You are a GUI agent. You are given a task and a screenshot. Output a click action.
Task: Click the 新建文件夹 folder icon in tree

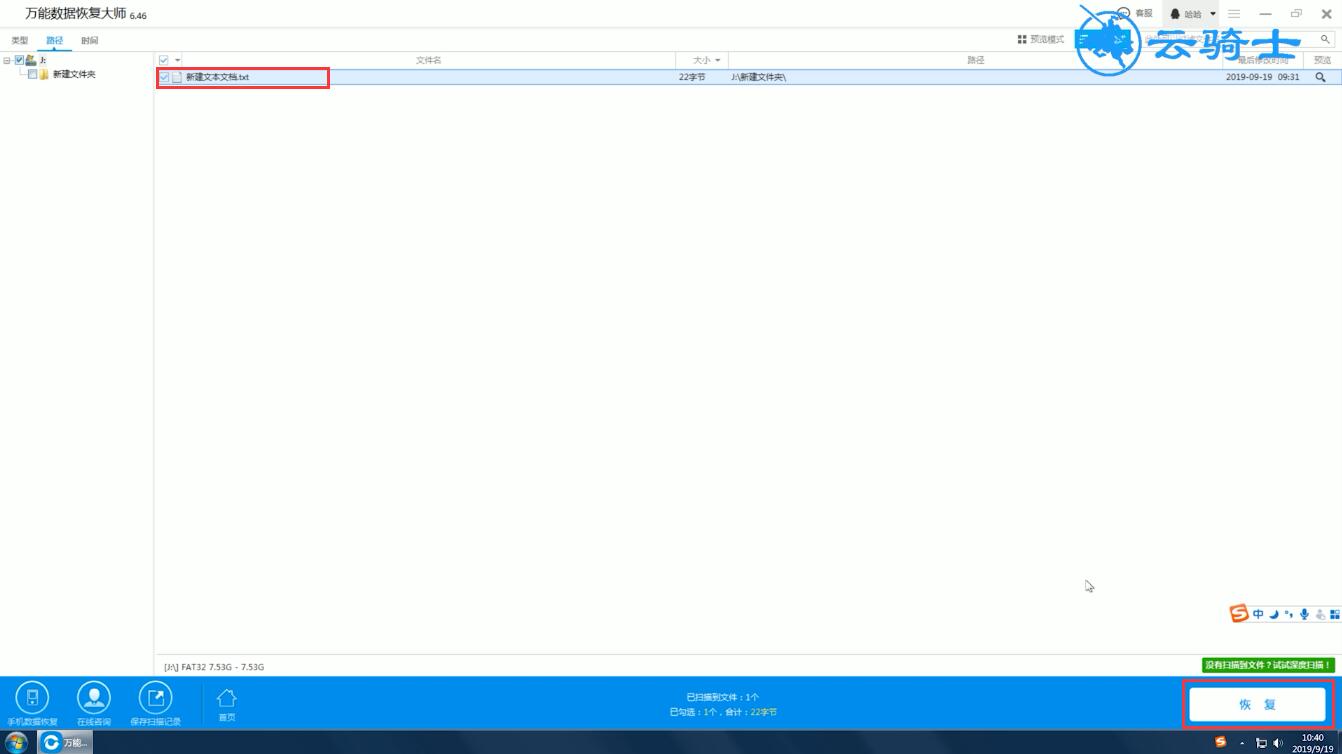coord(44,74)
